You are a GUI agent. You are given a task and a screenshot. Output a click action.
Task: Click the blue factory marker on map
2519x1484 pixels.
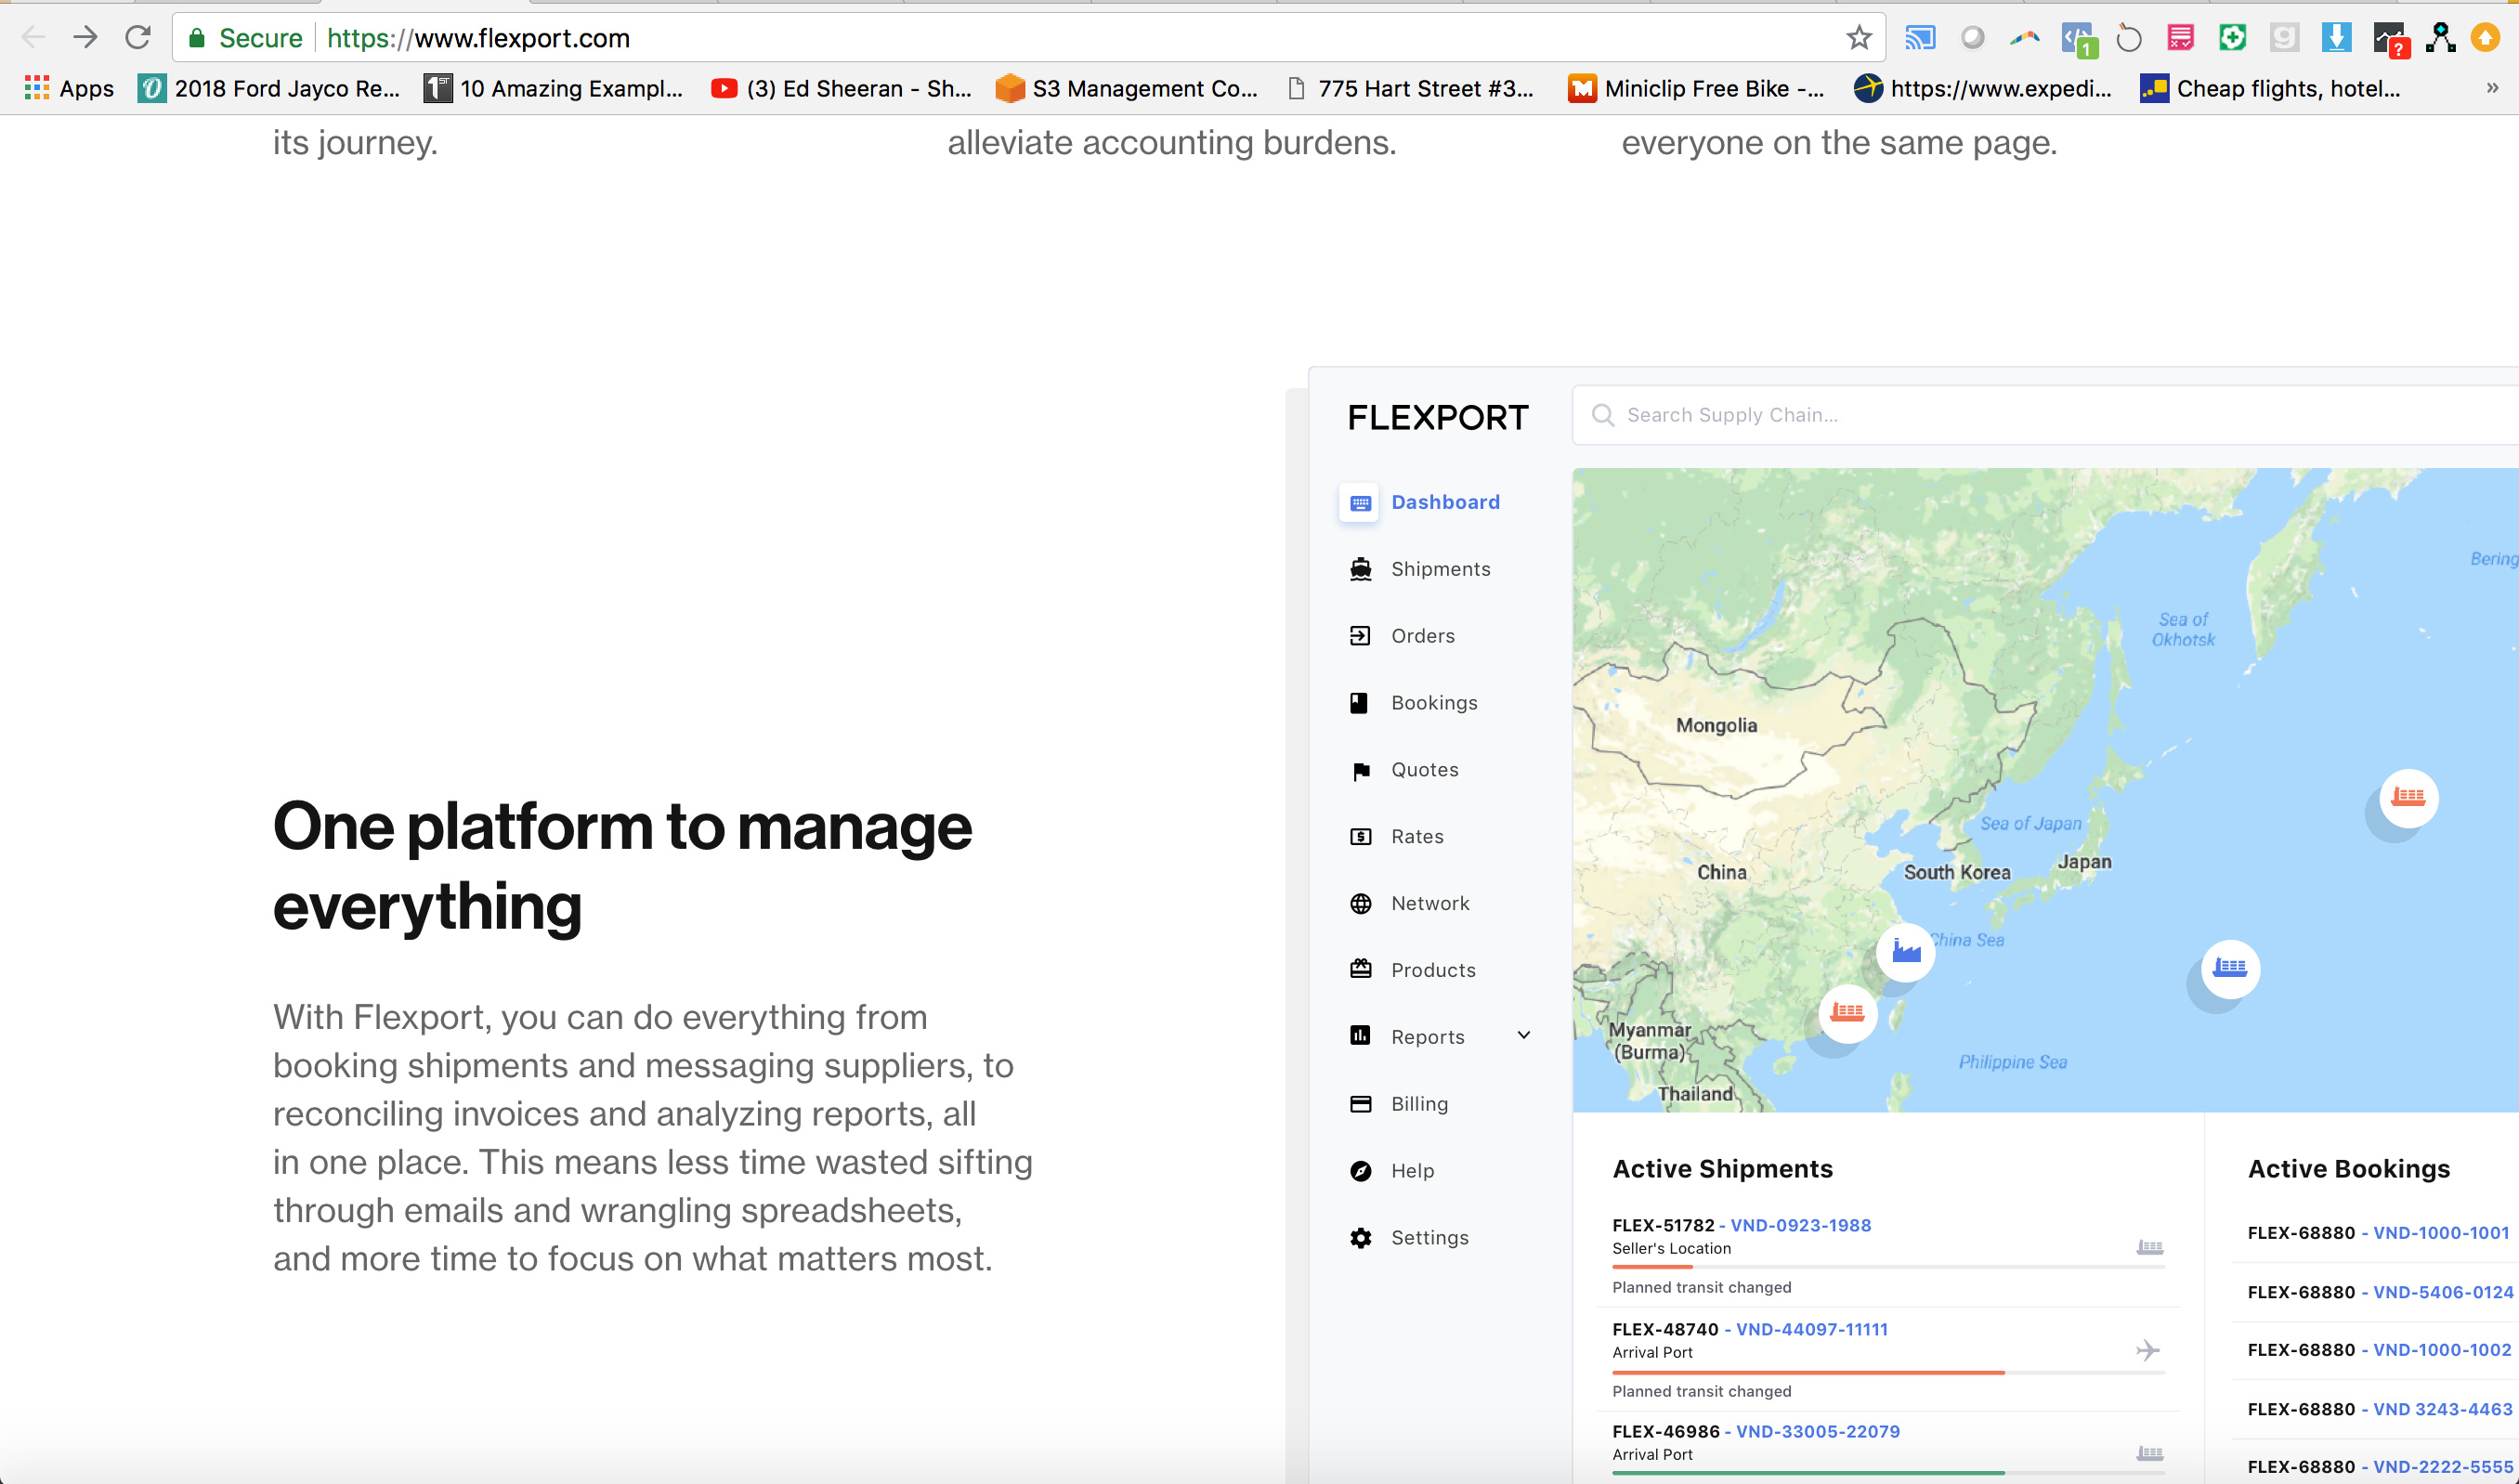pos(1906,951)
